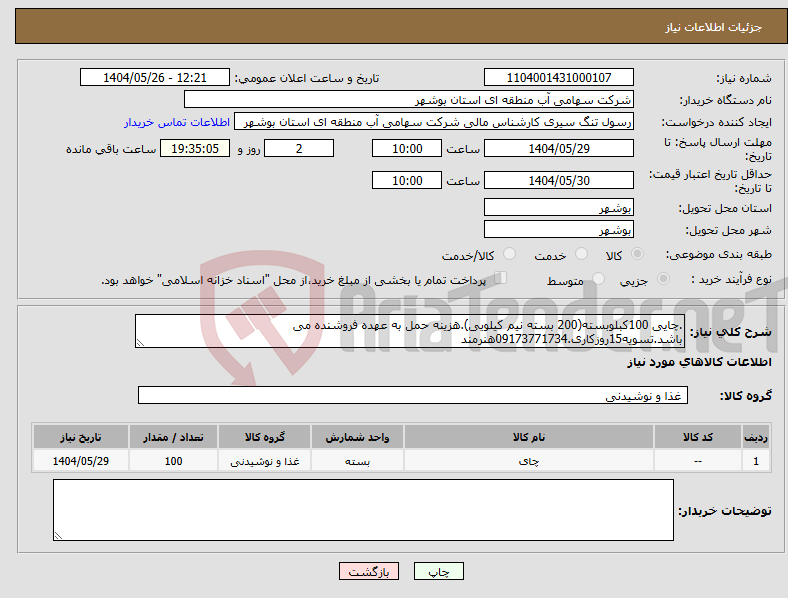The width and height of the screenshot is (788, 598).
Task: Click the ردیف column header
Action: (756, 437)
